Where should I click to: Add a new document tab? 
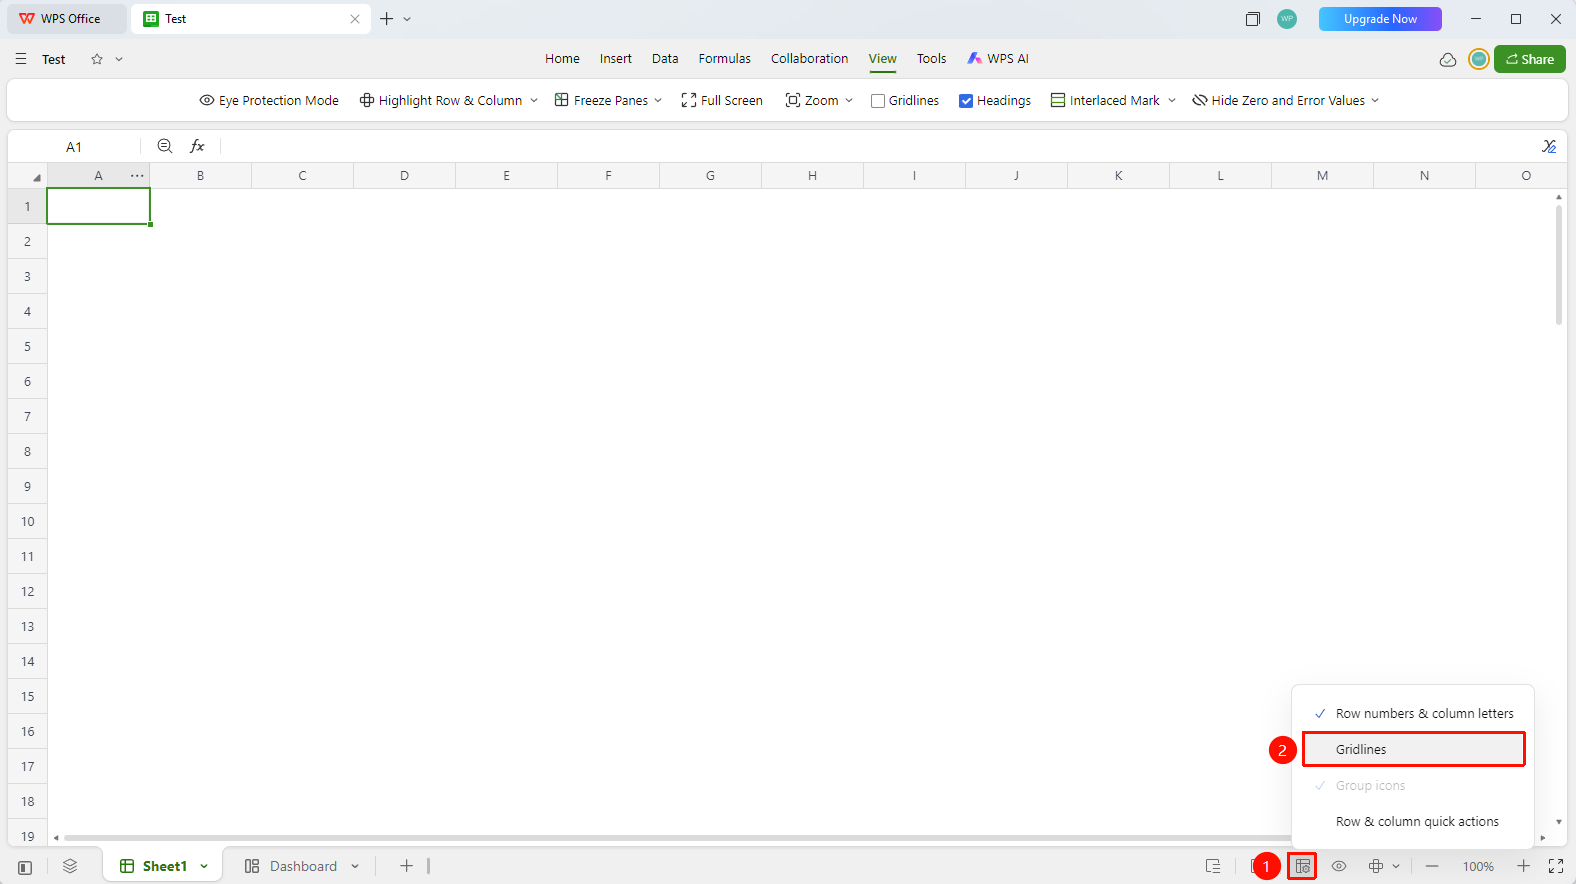pos(386,19)
